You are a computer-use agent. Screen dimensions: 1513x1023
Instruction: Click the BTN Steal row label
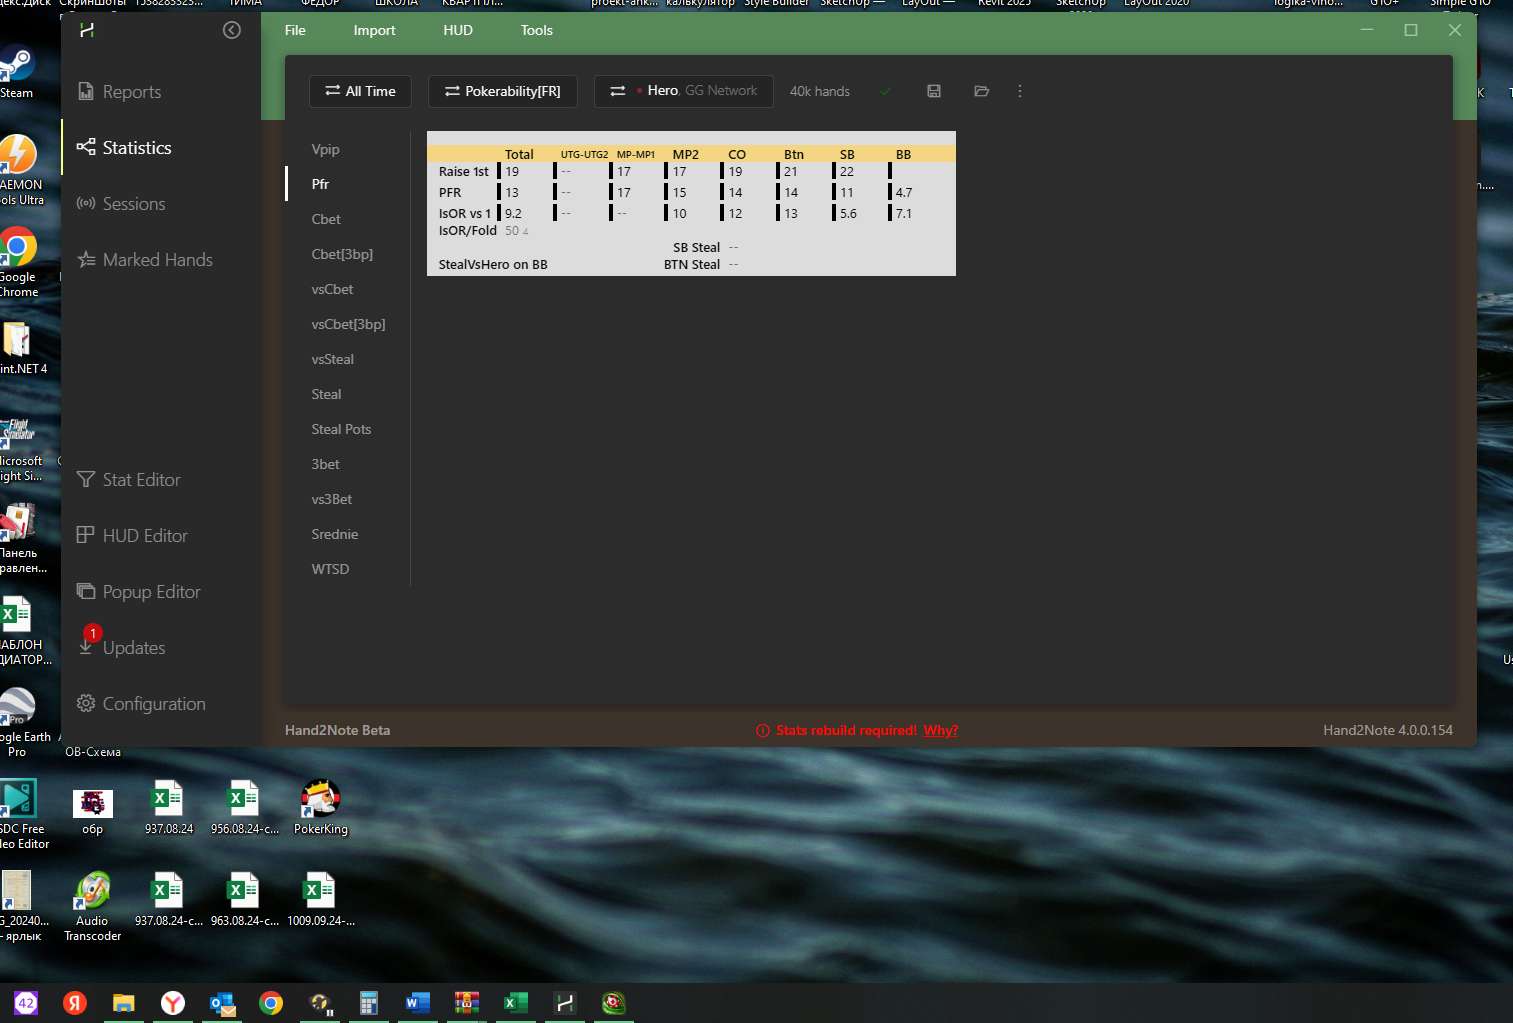[692, 264]
